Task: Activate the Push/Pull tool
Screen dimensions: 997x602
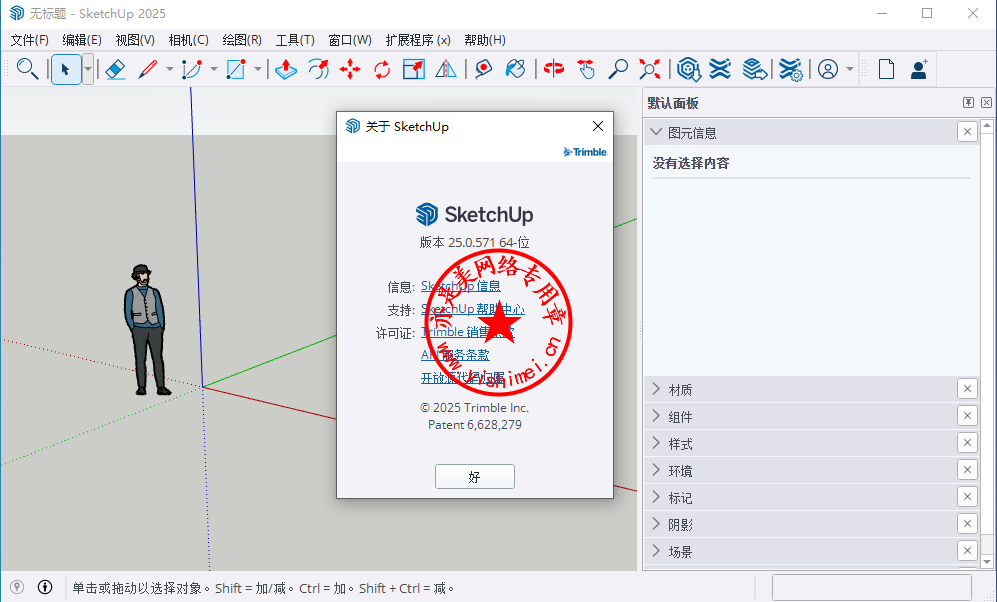Action: (x=286, y=69)
